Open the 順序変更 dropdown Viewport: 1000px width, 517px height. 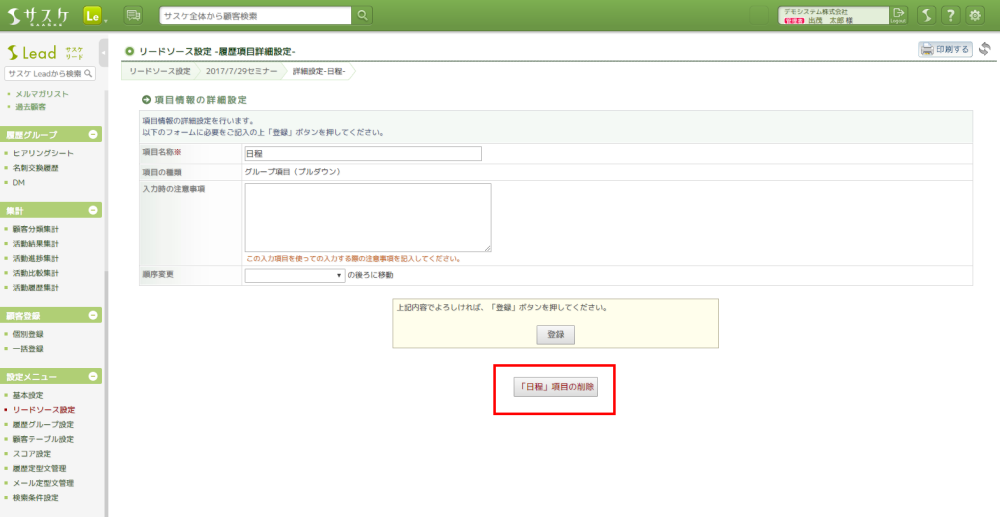294,274
